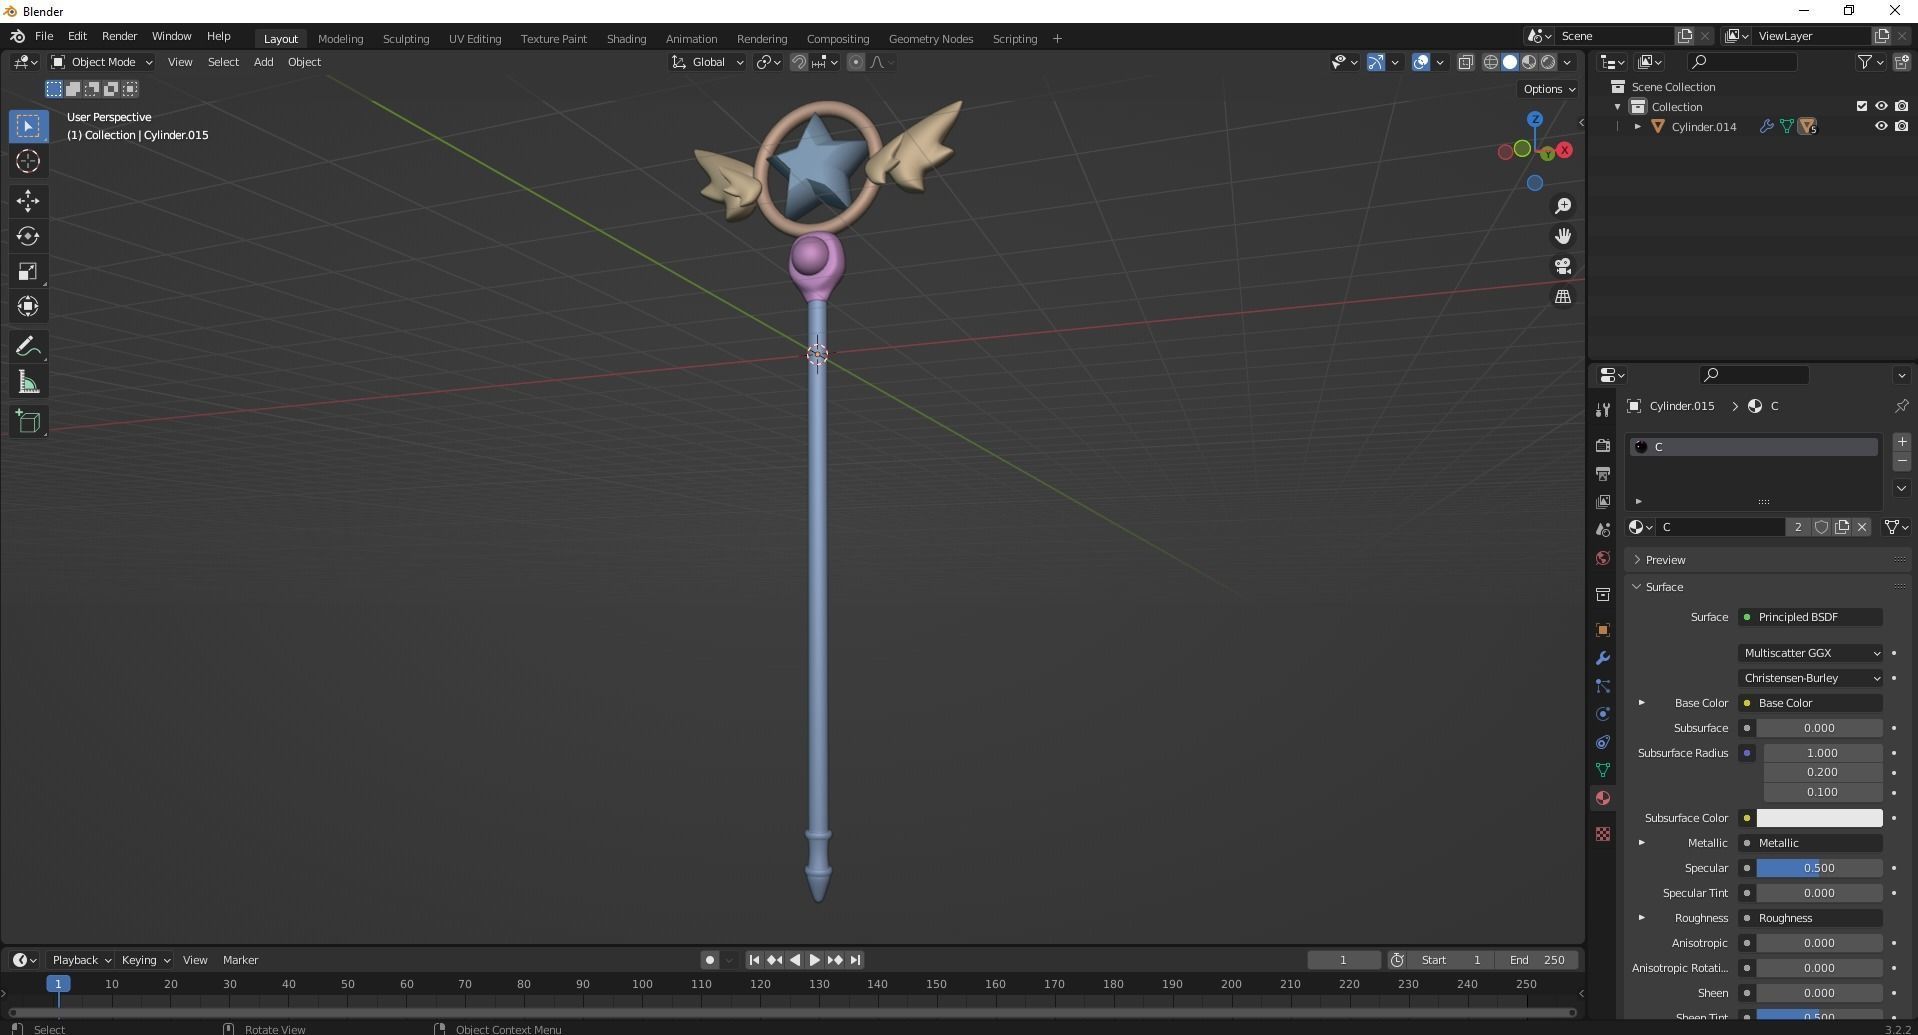Image resolution: width=1918 pixels, height=1035 pixels.
Task: Open the viewport Add menu
Action: pyautogui.click(x=263, y=62)
